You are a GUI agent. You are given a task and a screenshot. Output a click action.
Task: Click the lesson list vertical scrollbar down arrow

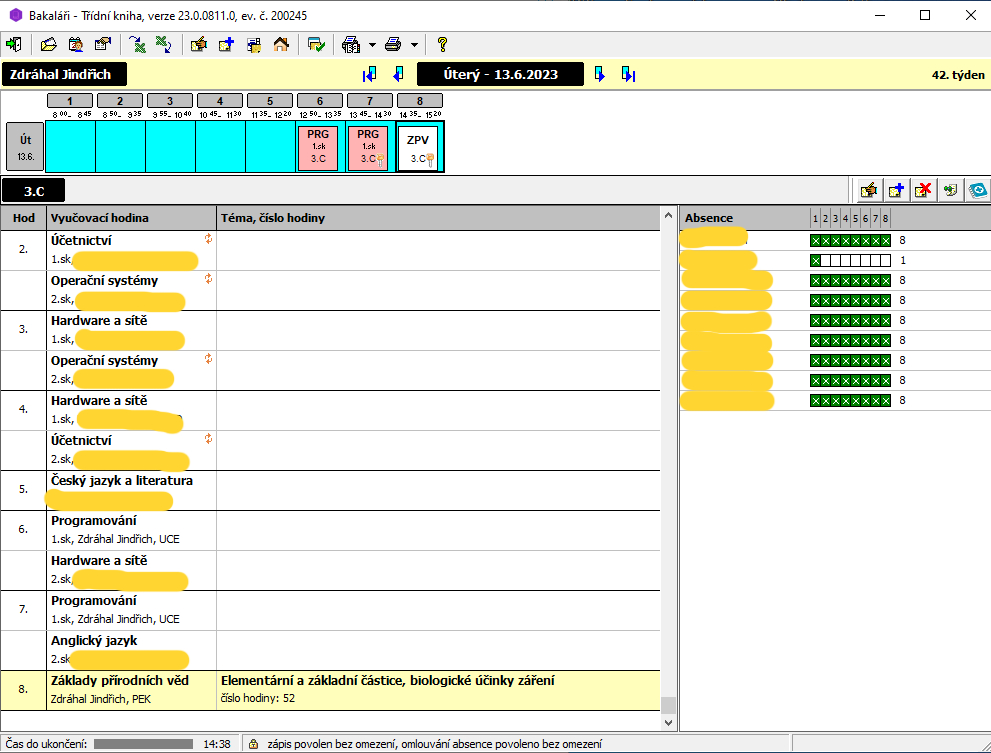[668, 721]
